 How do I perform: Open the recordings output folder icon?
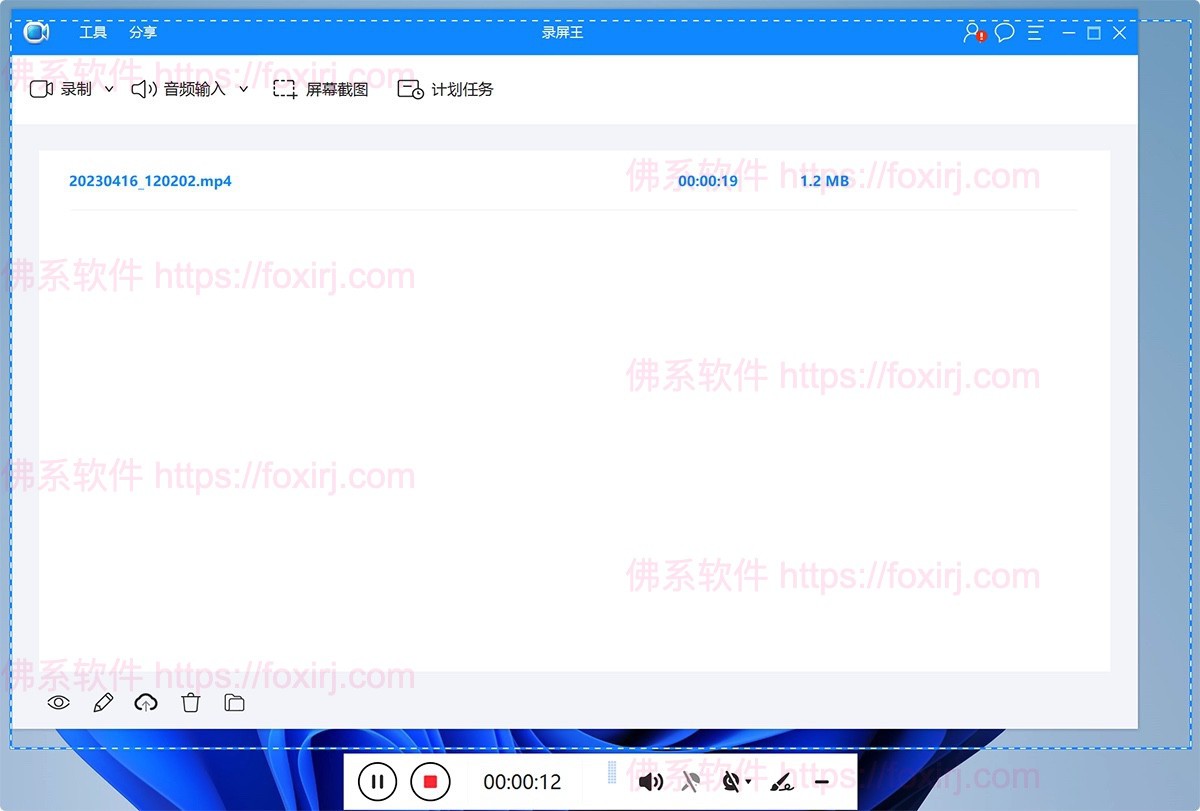point(233,702)
